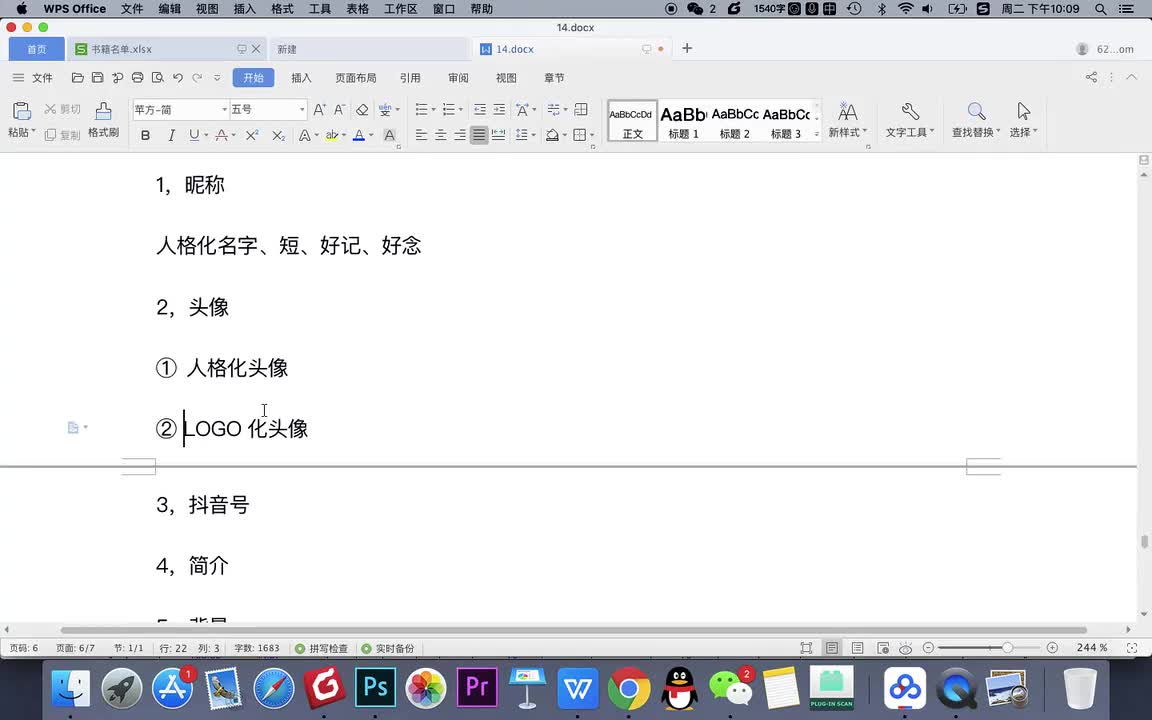Align text right
1152x720 pixels.
[459, 135]
